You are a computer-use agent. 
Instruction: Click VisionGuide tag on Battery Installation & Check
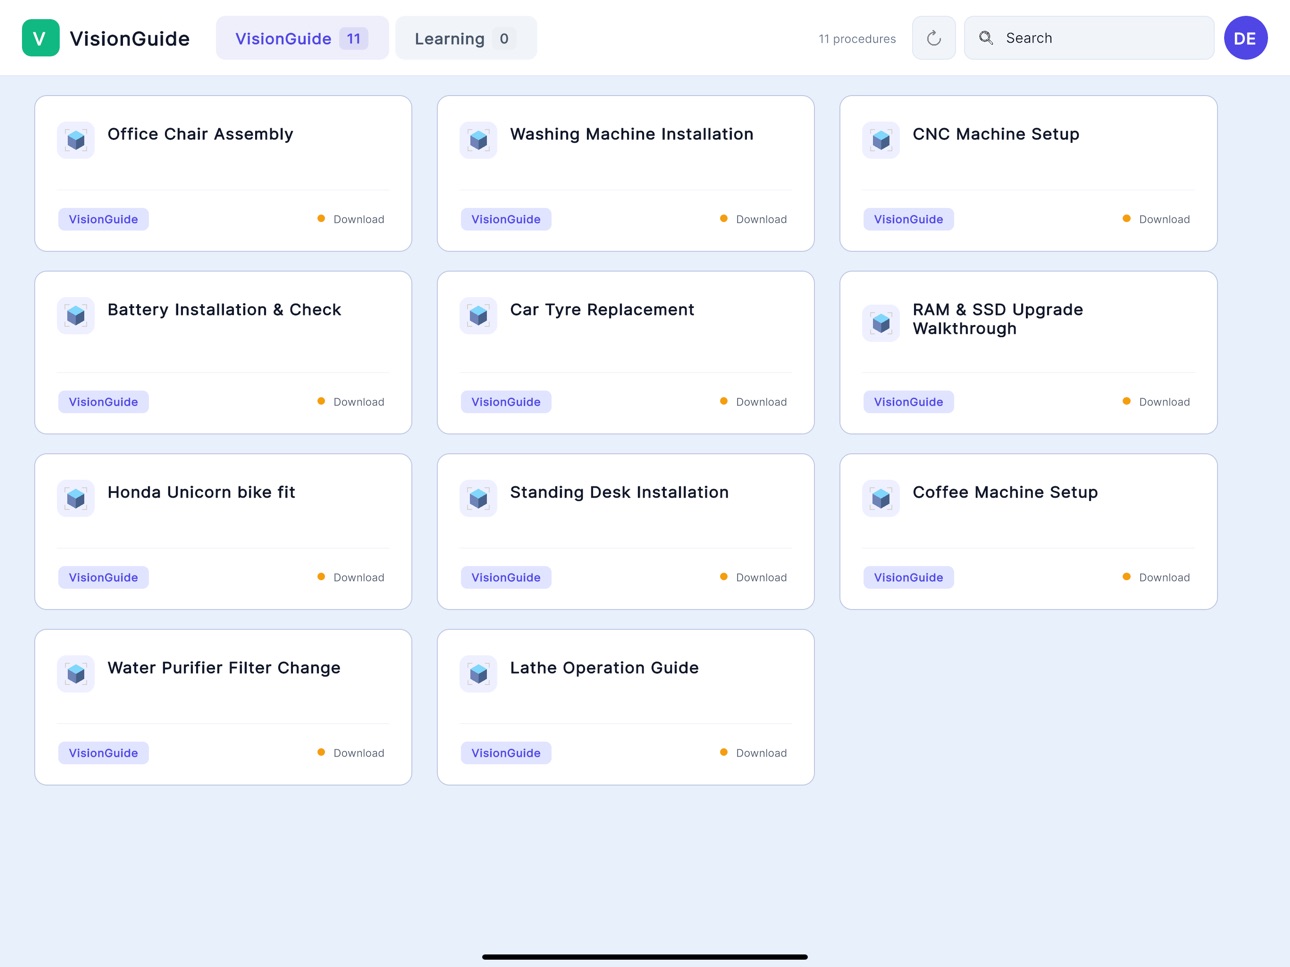(x=103, y=402)
